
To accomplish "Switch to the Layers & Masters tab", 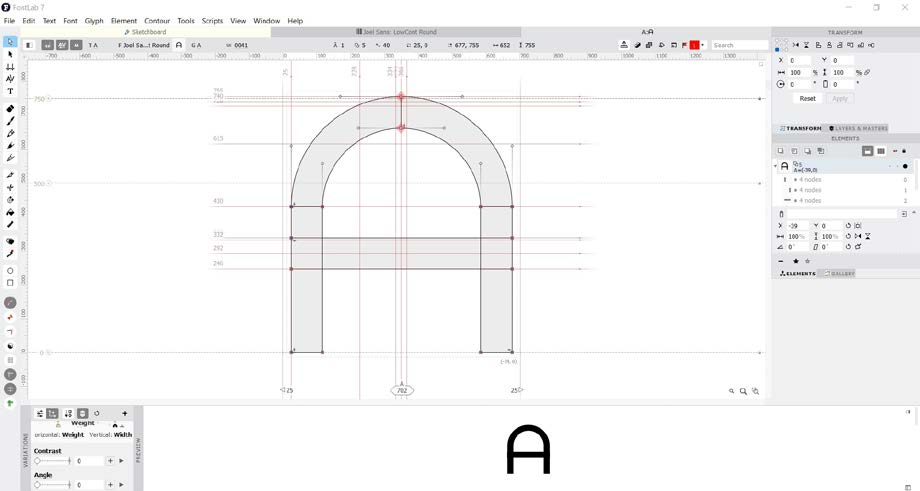I will pyautogui.click(x=858, y=128).
